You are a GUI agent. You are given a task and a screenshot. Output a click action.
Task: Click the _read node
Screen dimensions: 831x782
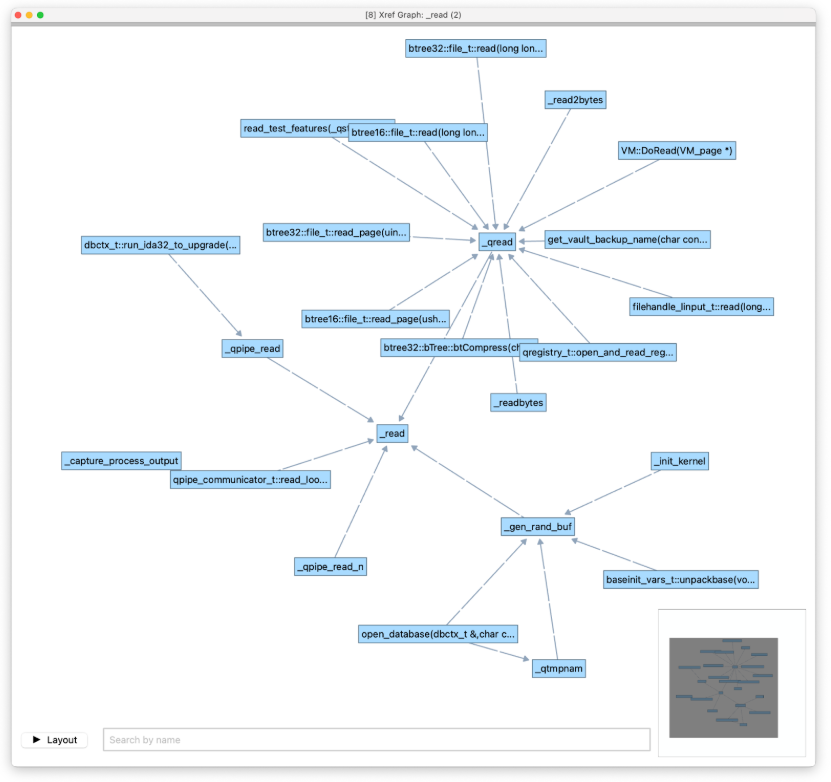[391, 433]
